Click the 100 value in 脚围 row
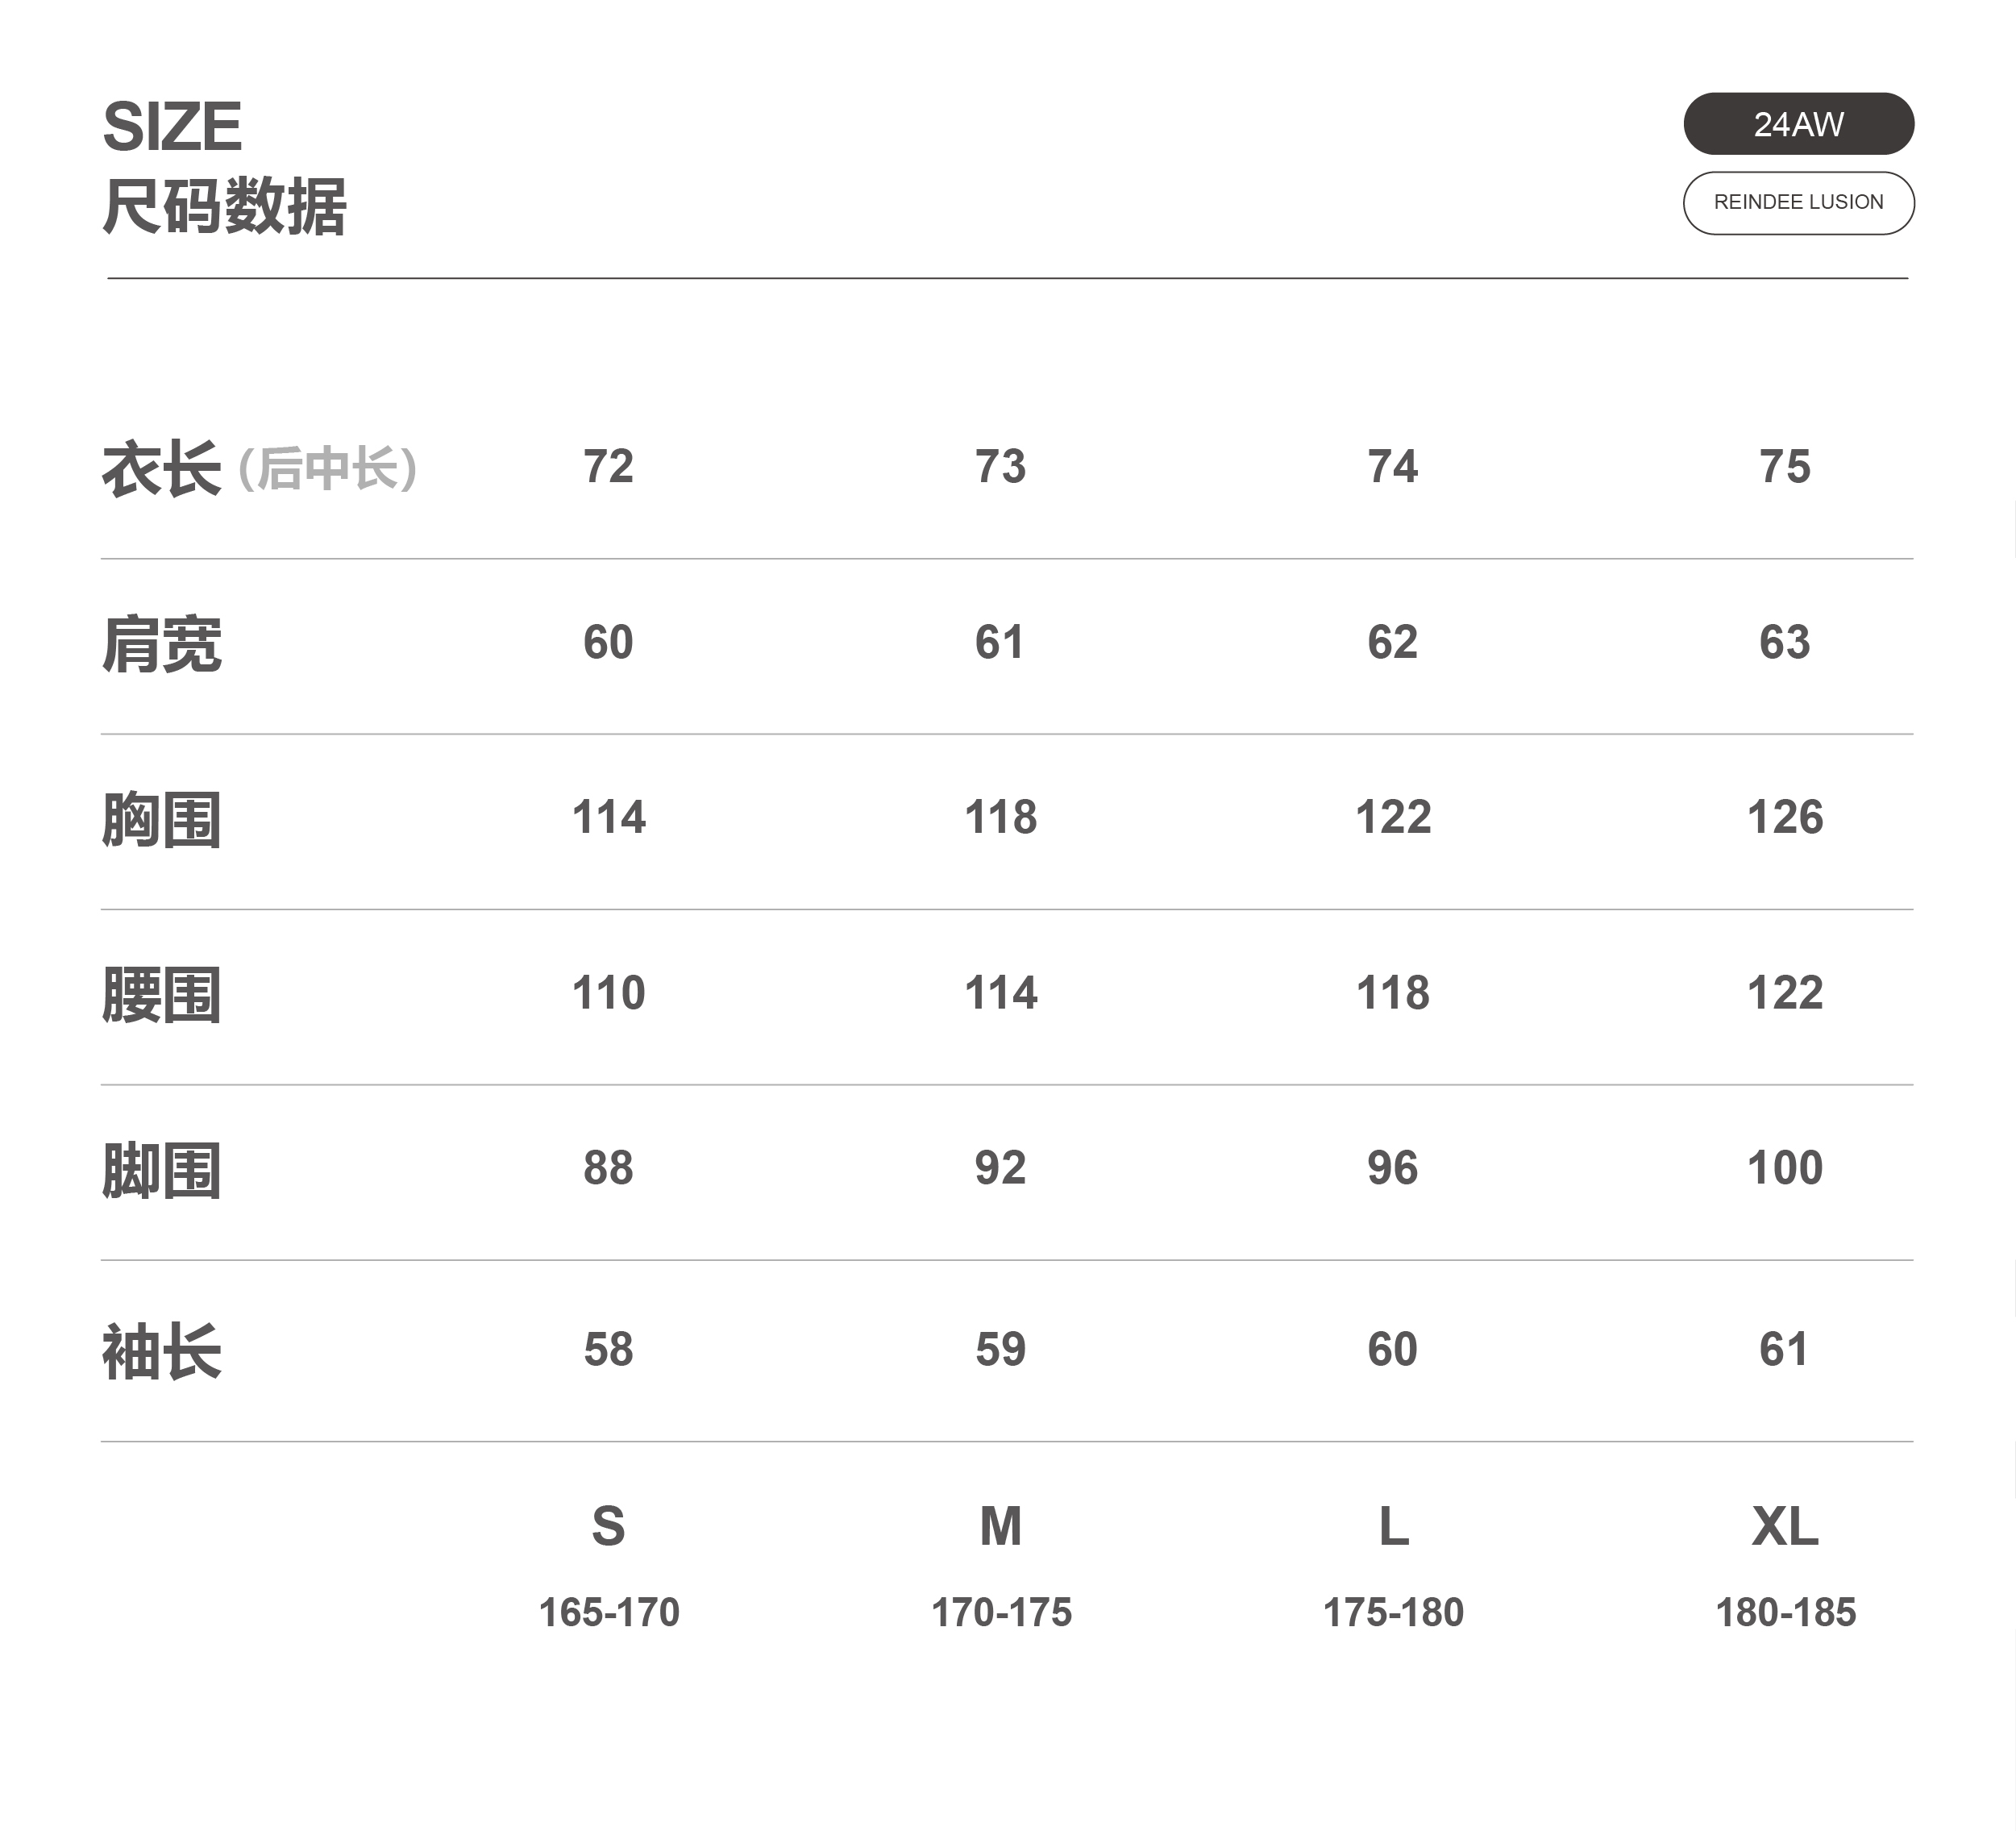This screenshot has width=2016, height=1831. tap(1785, 1168)
